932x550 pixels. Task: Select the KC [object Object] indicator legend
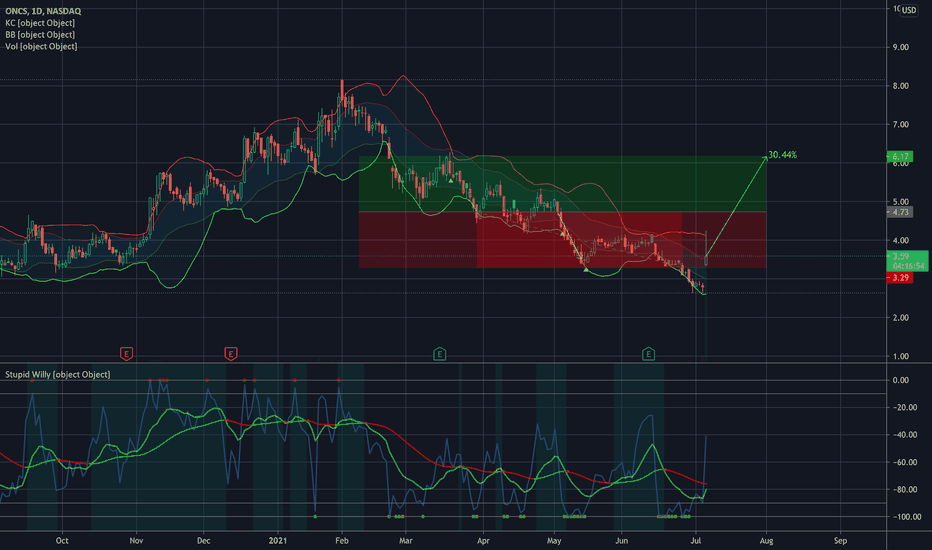40,23
